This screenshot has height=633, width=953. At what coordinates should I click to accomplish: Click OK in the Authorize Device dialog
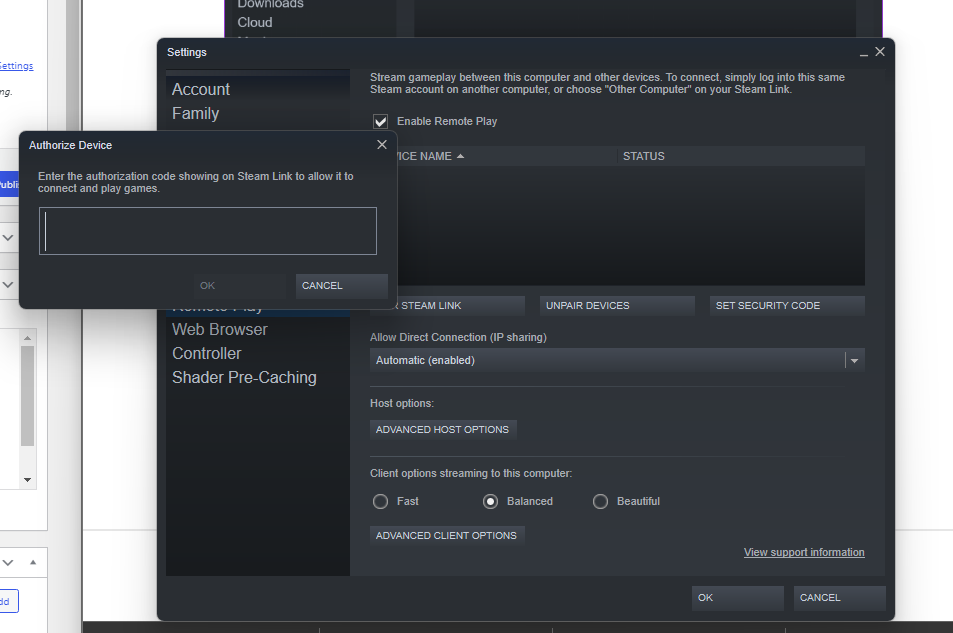239,286
